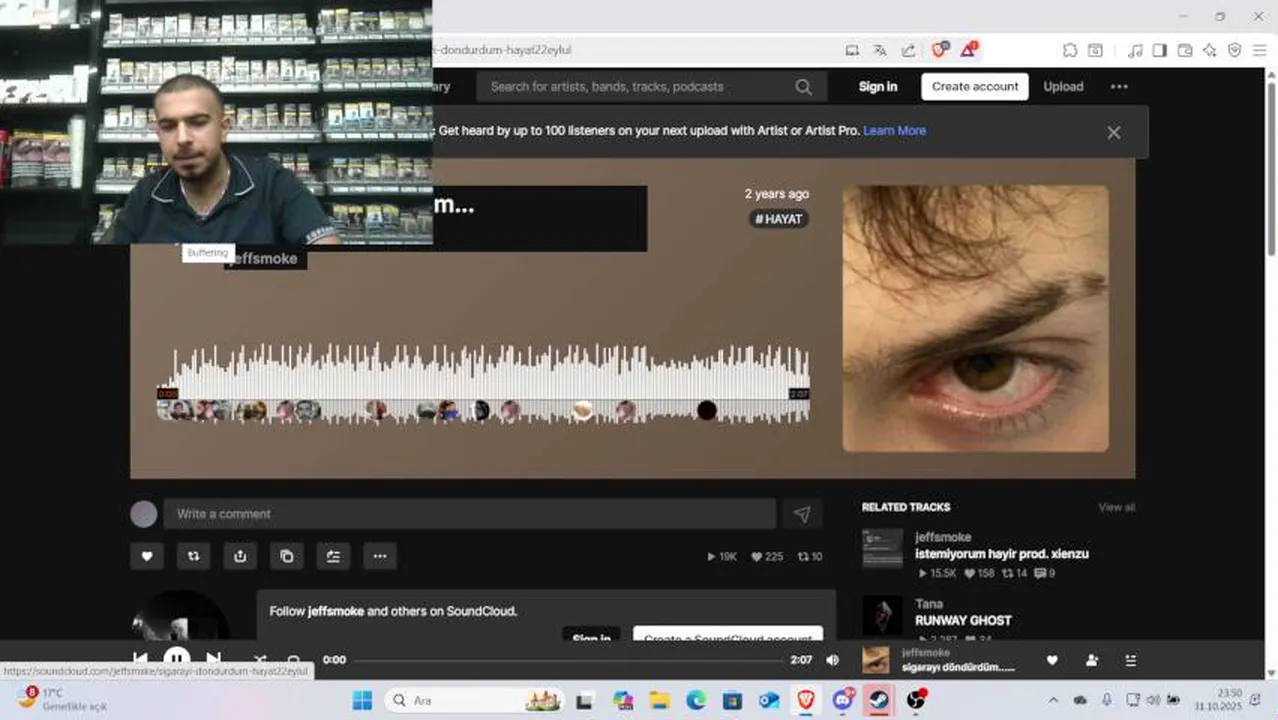Viewport: 1278px width, 720px height.
Task: Open Brave browser from the taskbar
Action: [x=805, y=700]
